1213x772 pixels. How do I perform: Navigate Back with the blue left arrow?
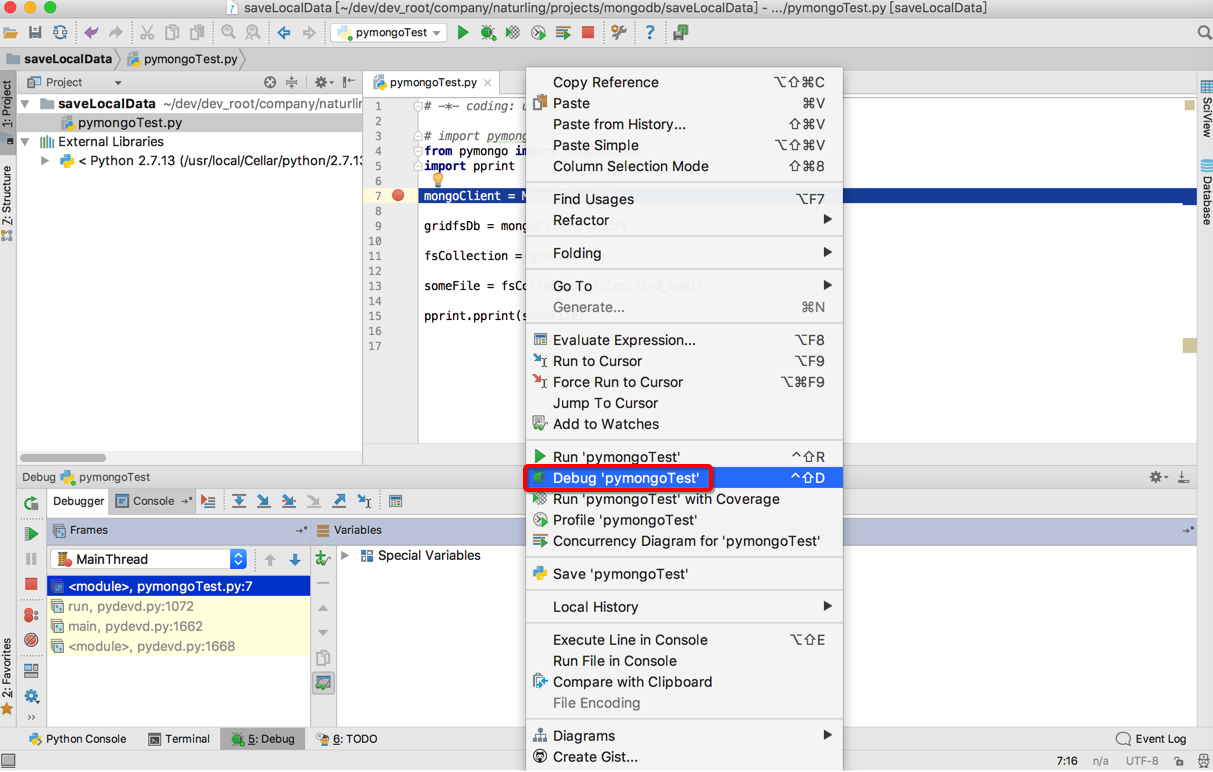pos(284,33)
